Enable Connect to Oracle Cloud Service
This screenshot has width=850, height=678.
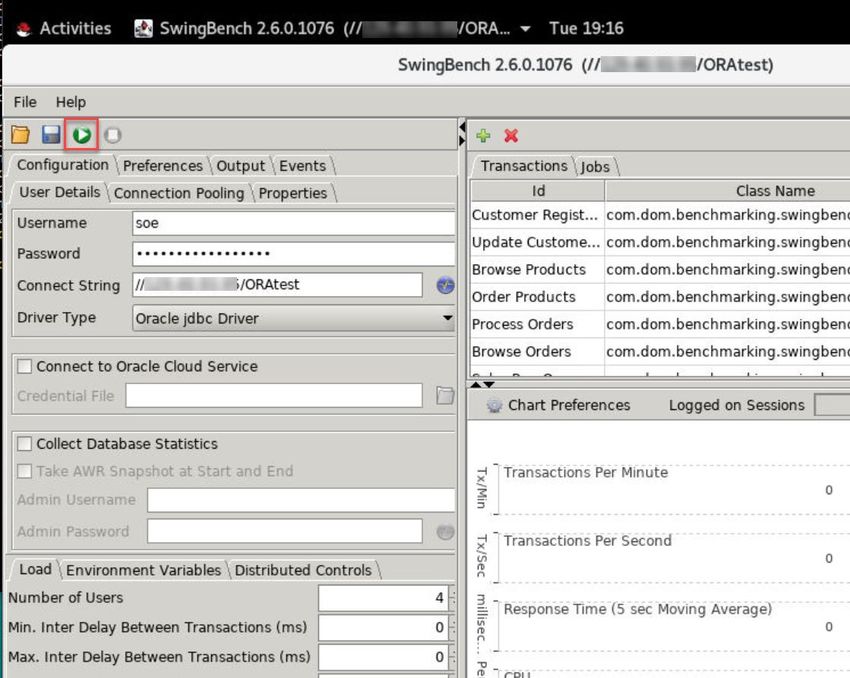pos(24,366)
